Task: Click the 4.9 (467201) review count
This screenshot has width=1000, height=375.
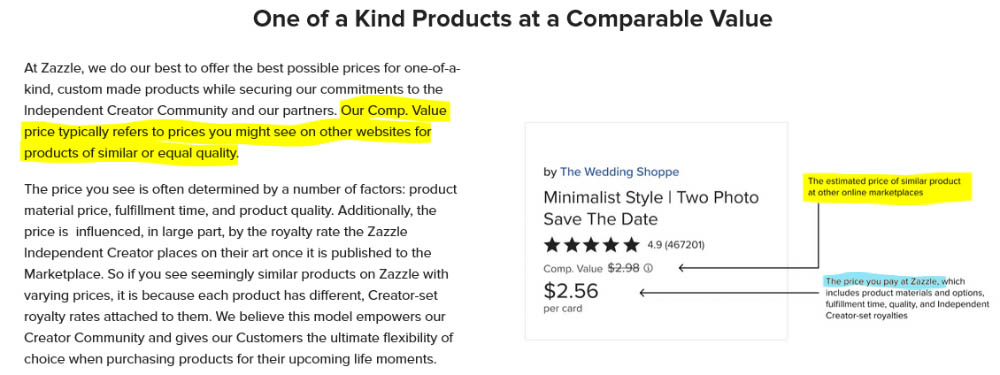Action: tap(675, 245)
